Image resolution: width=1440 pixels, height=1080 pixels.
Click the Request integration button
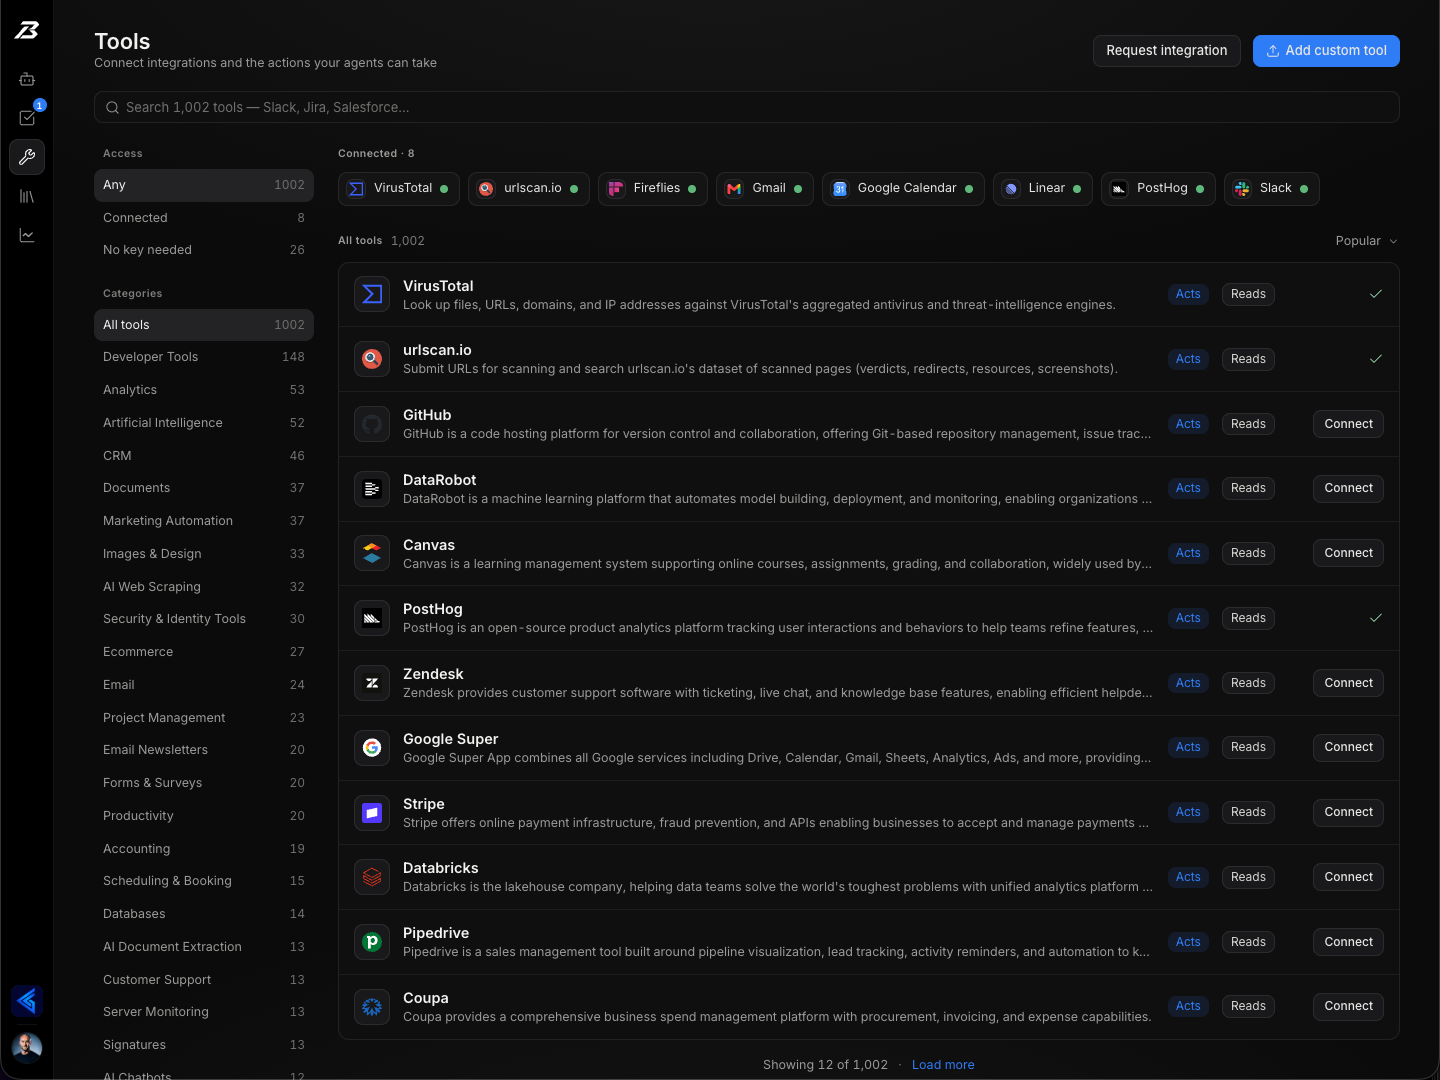1167,51
